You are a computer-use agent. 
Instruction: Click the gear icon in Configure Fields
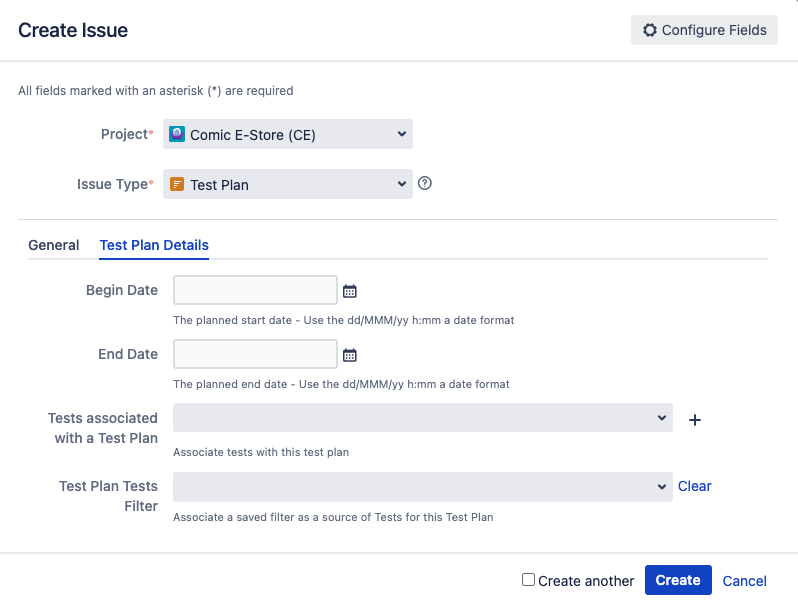pyautogui.click(x=649, y=30)
